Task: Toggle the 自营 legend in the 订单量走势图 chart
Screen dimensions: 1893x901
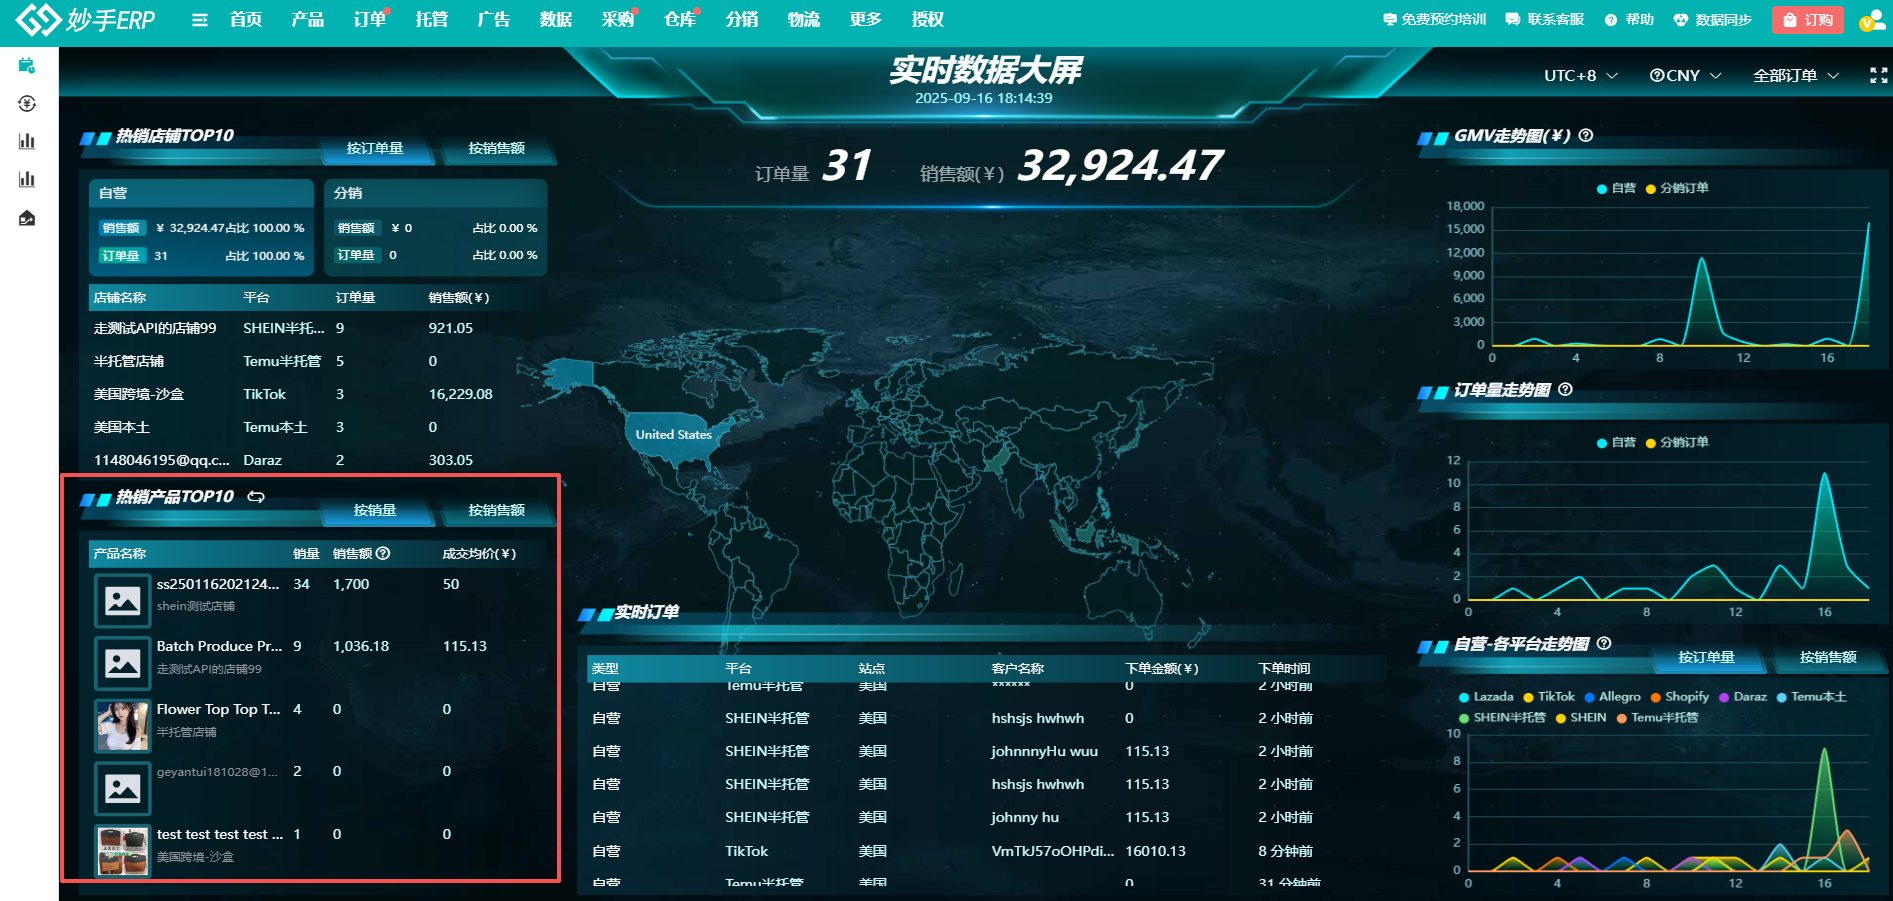Action: click(x=1617, y=442)
